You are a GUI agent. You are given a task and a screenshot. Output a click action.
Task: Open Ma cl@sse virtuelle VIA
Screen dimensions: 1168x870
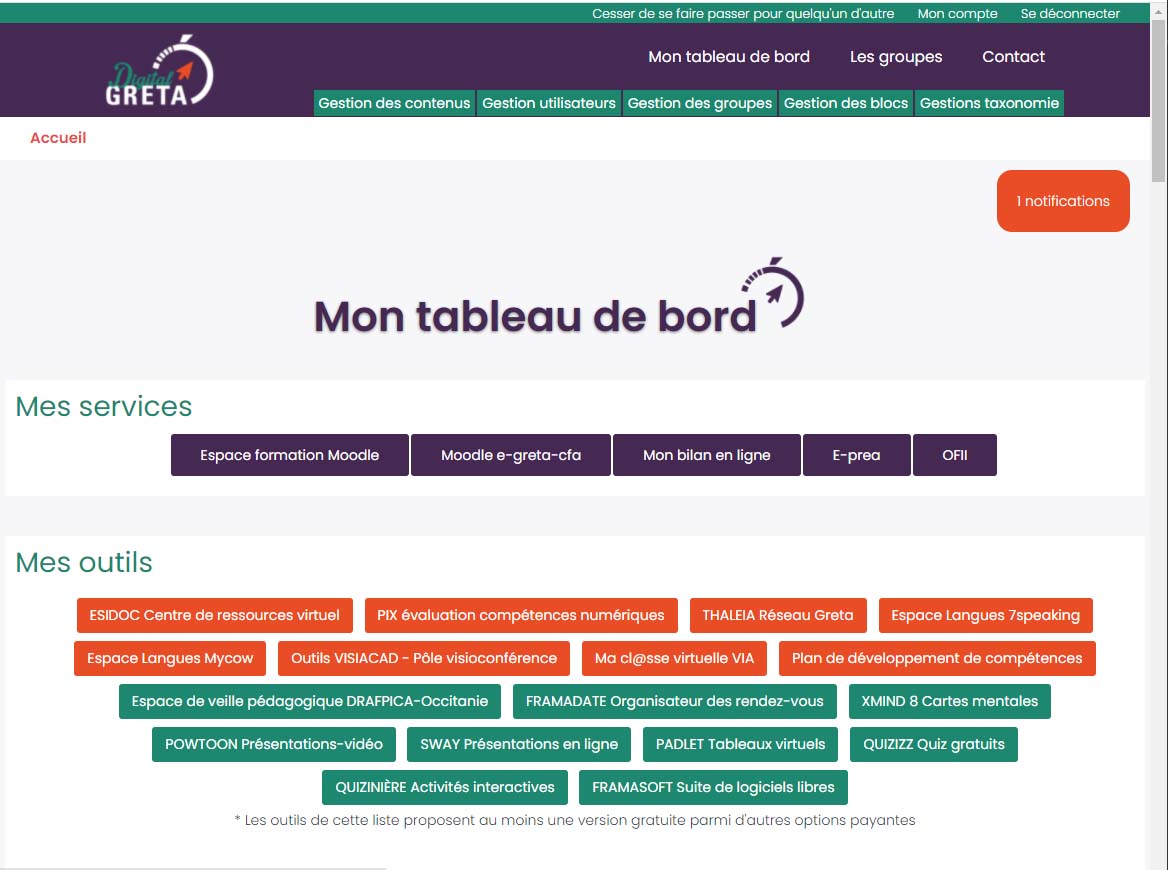click(674, 658)
